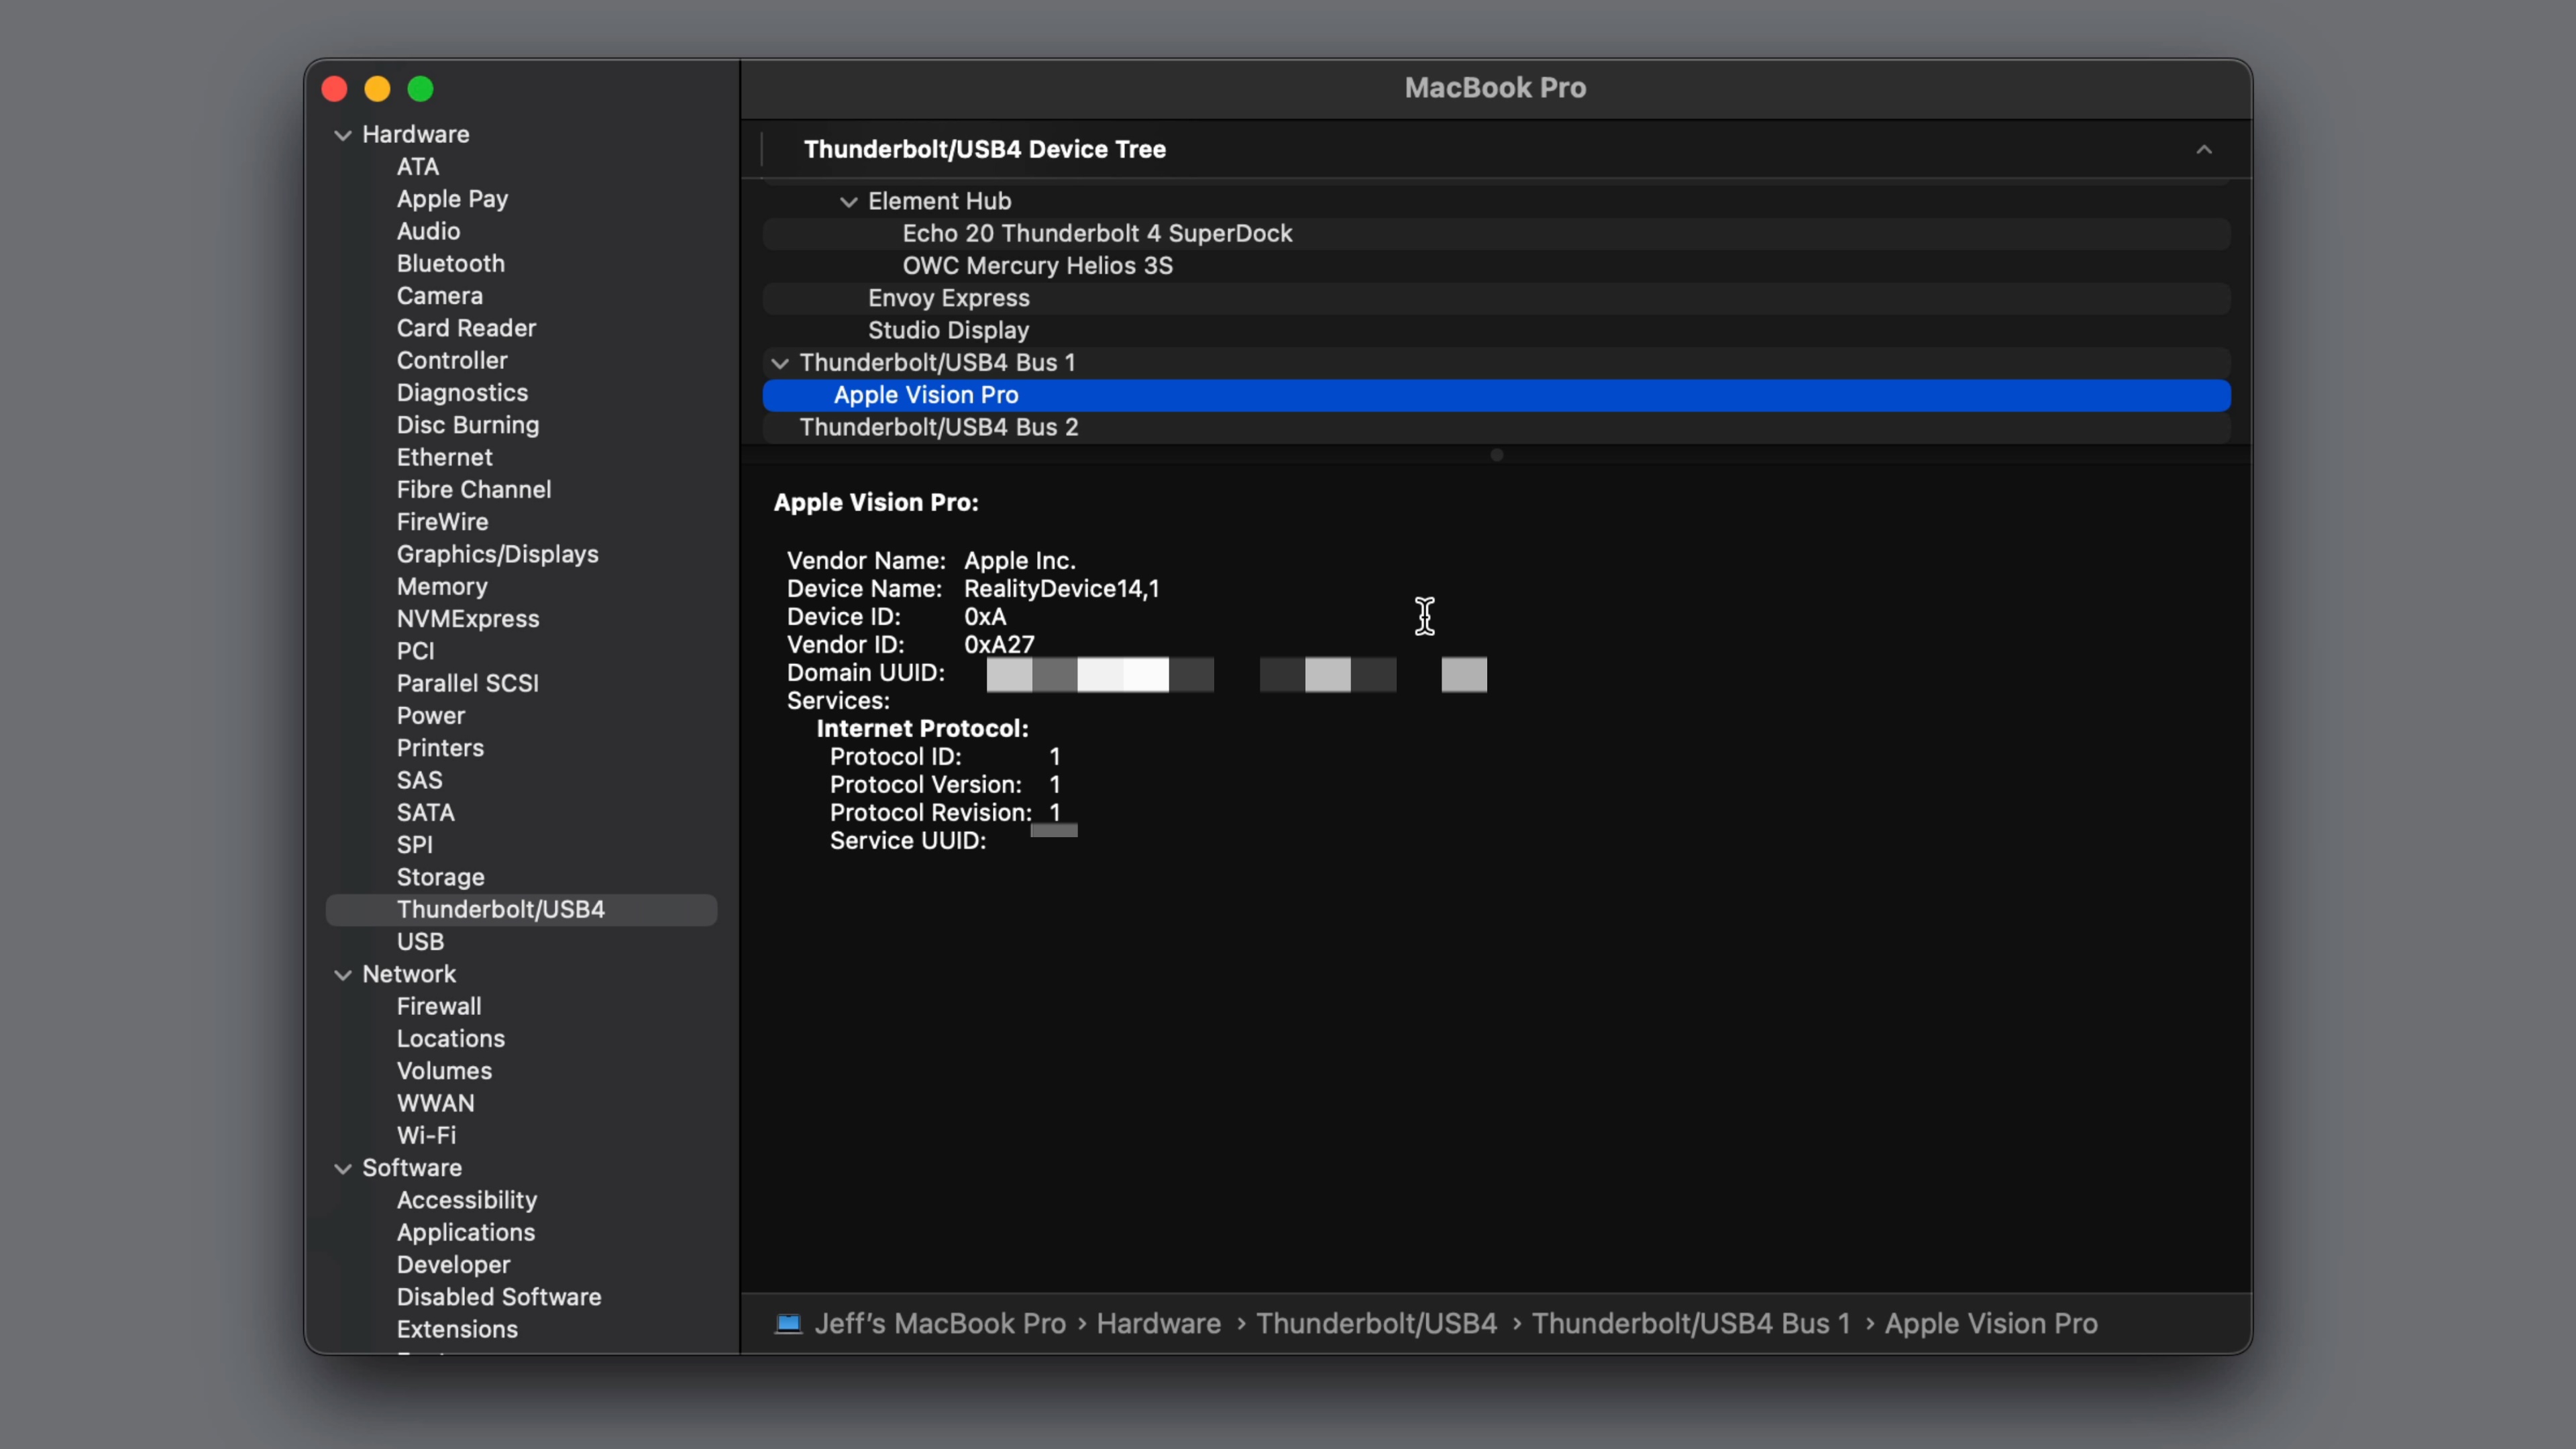Collapse the Thunderbolt/USB4 Device Tree panel via its chevron
Image resolution: width=2576 pixels, height=1449 pixels.
click(x=2204, y=150)
